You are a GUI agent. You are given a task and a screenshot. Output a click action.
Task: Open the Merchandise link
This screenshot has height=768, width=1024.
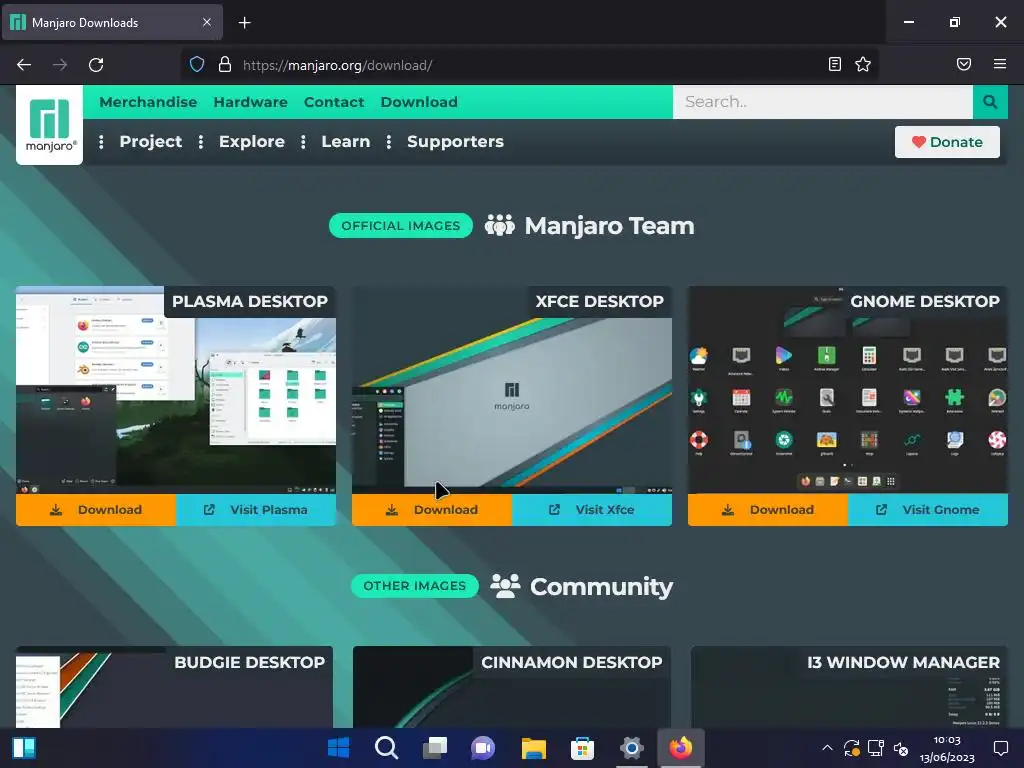tap(148, 102)
